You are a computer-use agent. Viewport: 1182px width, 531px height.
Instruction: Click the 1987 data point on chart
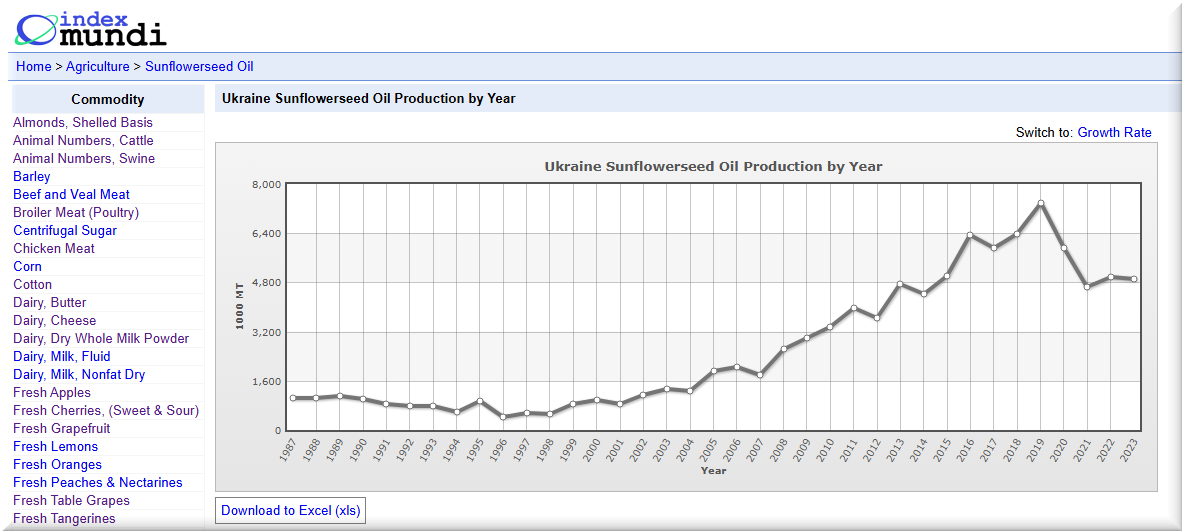[x=293, y=398]
